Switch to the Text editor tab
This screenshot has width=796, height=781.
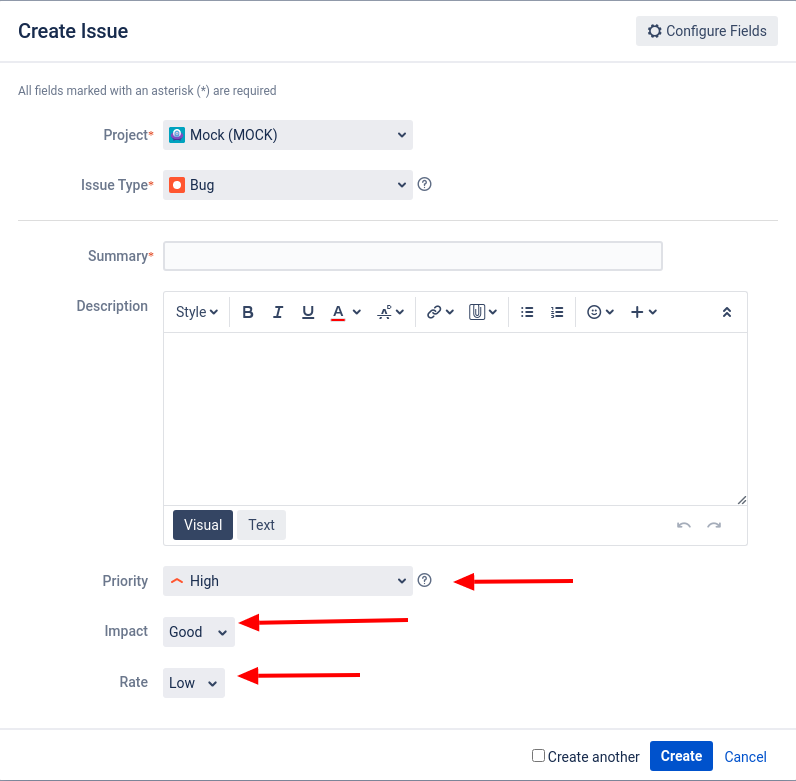(261, 525)
